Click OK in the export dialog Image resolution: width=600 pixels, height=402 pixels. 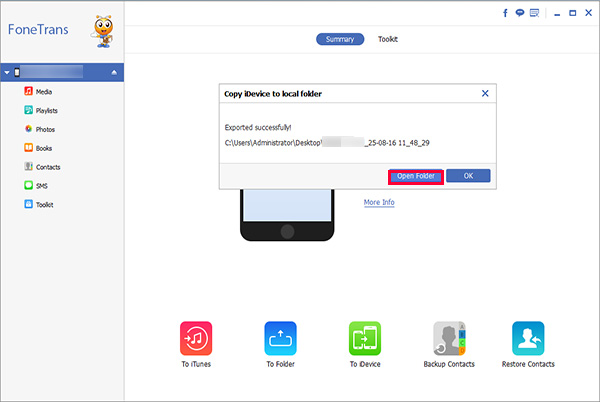click(x=468, y=176)
